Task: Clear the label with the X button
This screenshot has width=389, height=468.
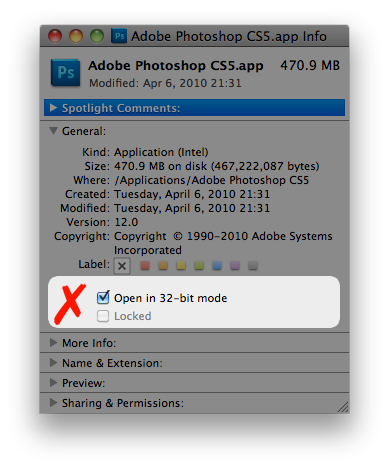Action: [x=122, y=266]
